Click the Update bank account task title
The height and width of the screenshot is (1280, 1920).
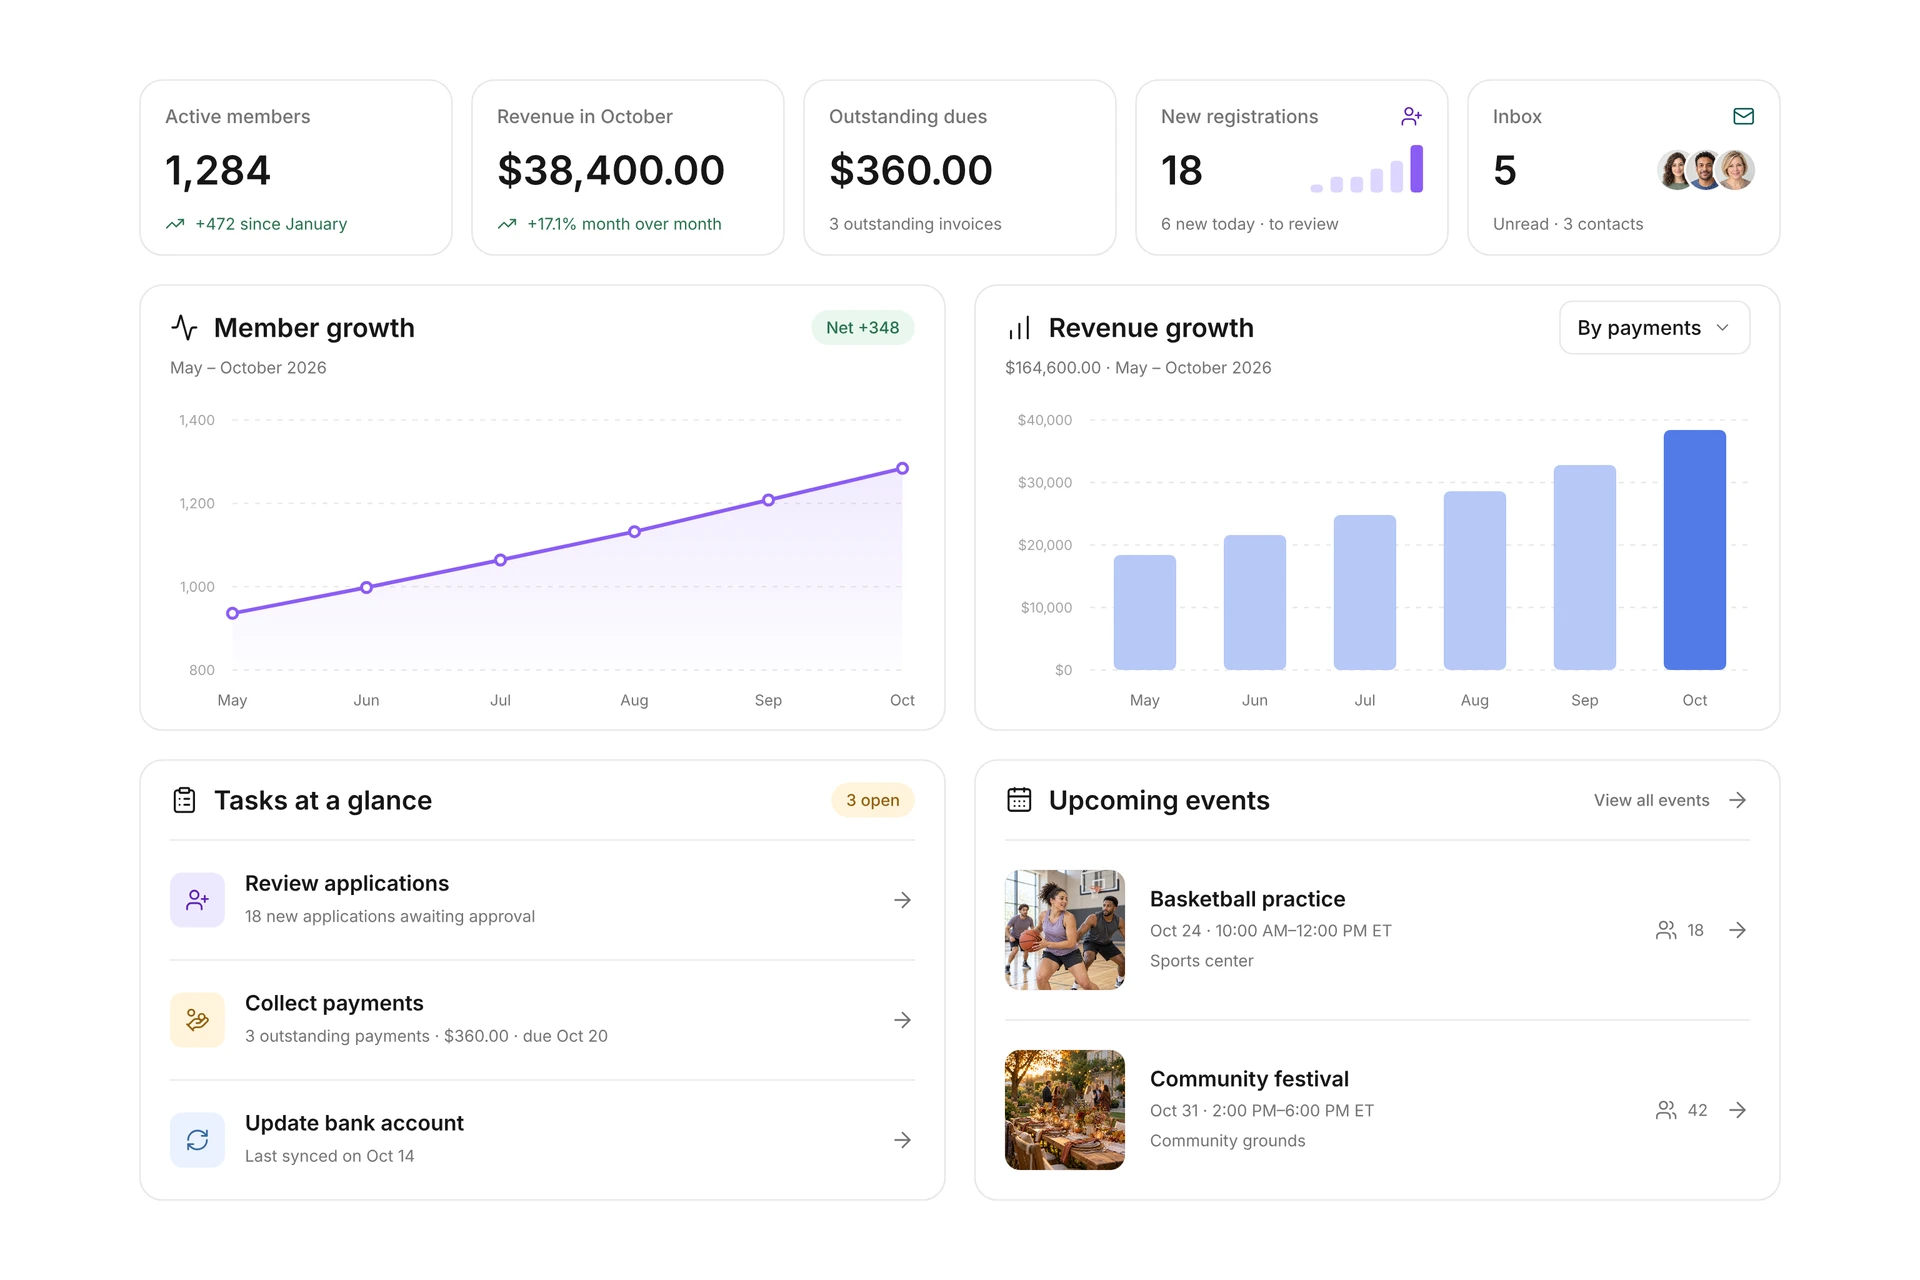tap(354, 1123)
